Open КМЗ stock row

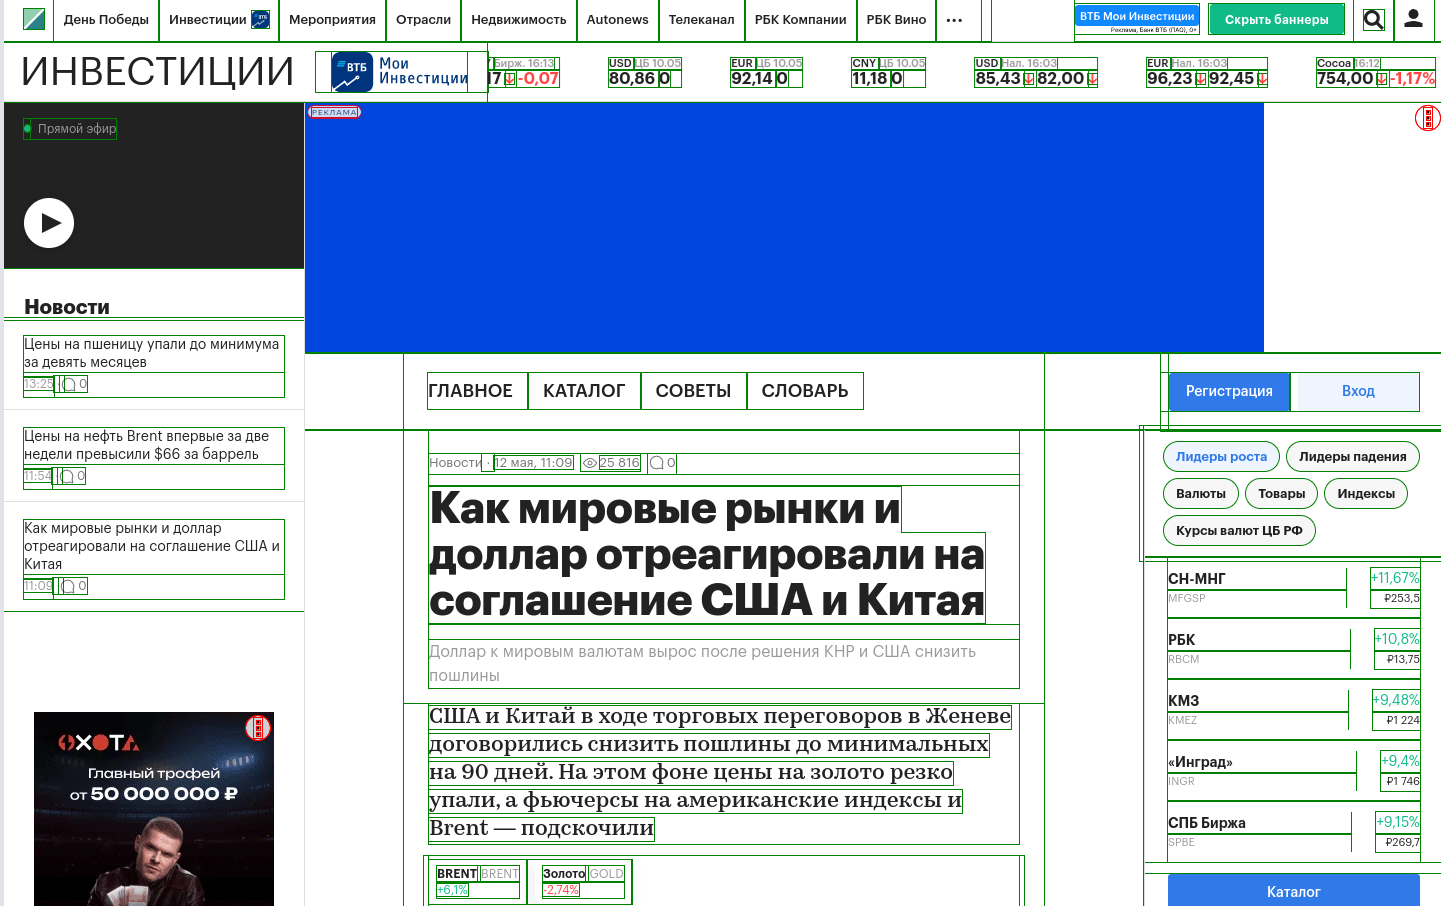tap(1294, 710)
